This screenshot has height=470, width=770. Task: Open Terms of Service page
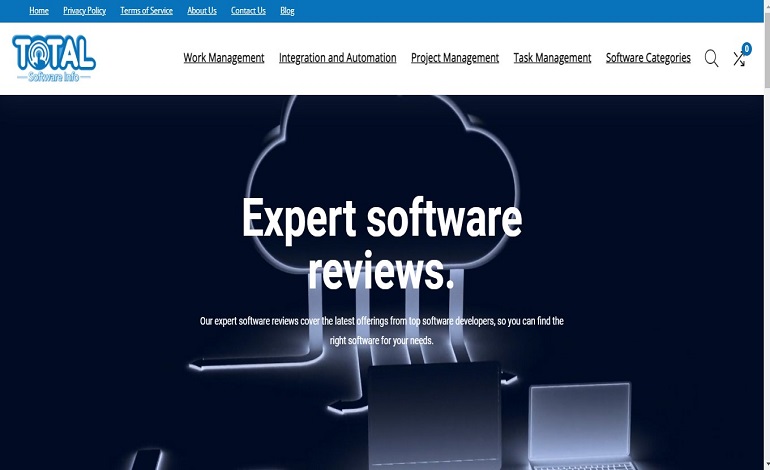point(146,11)
